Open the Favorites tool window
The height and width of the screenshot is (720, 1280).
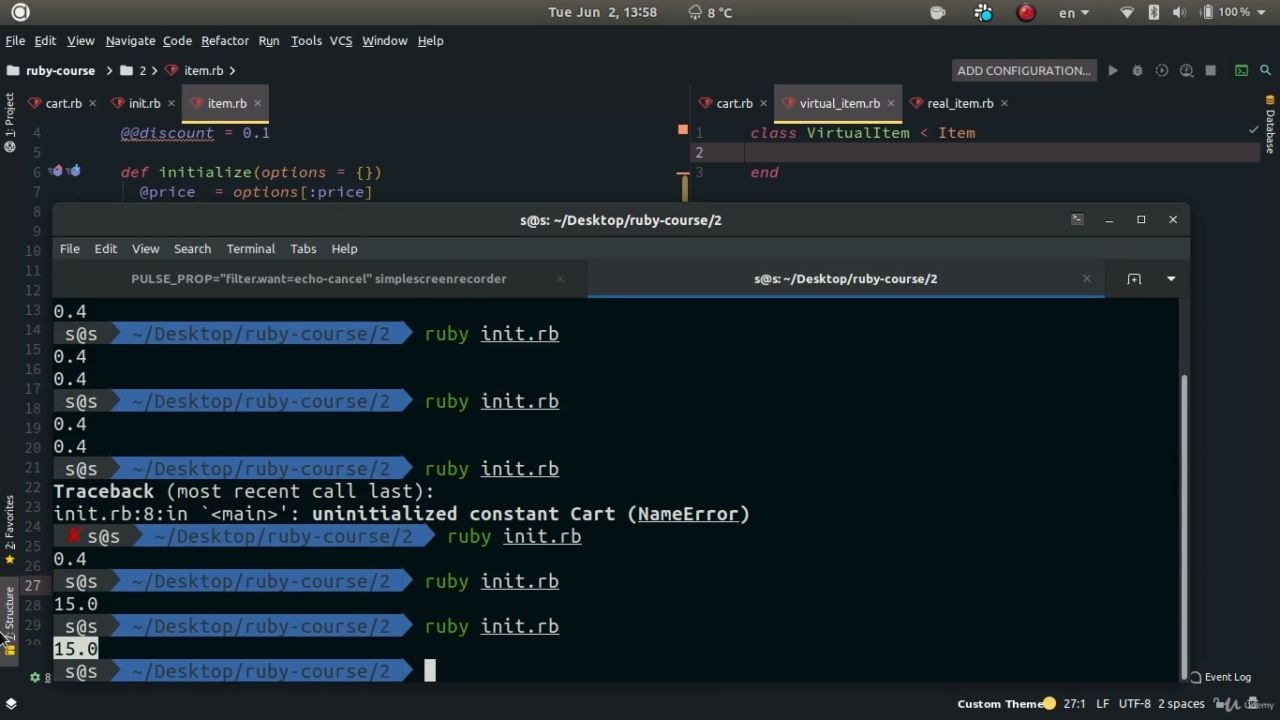tap(9, 530)
